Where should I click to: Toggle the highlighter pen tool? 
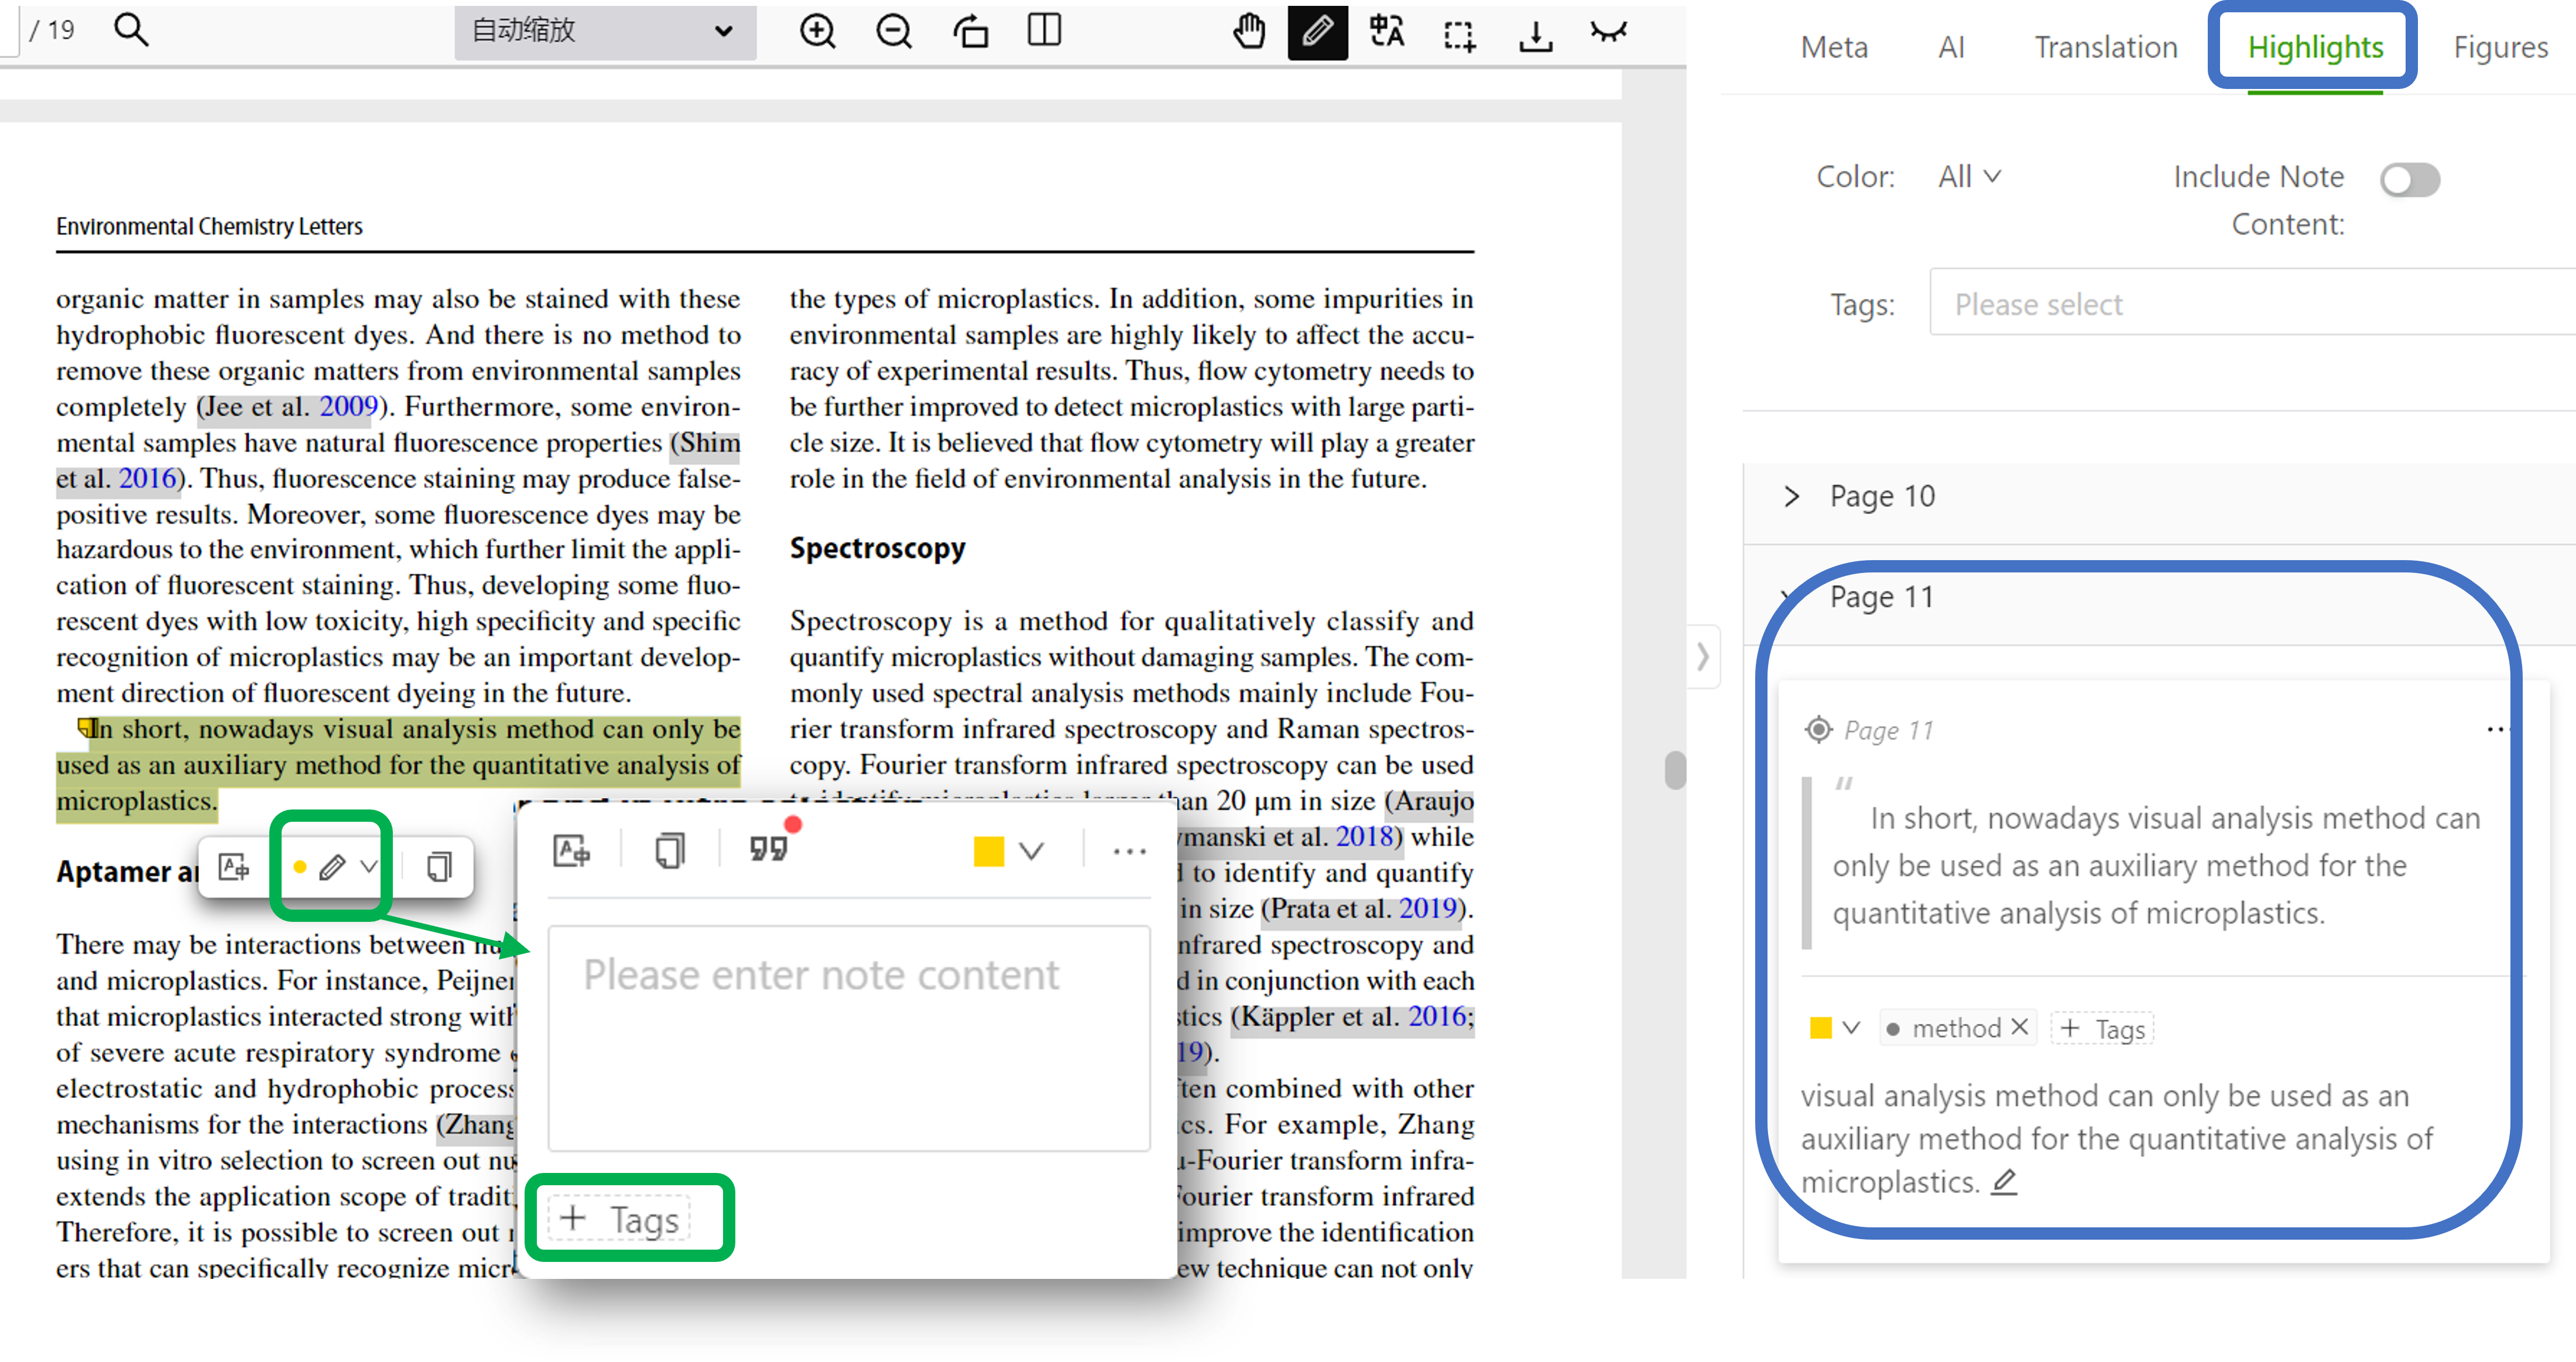click(1317, 32)
